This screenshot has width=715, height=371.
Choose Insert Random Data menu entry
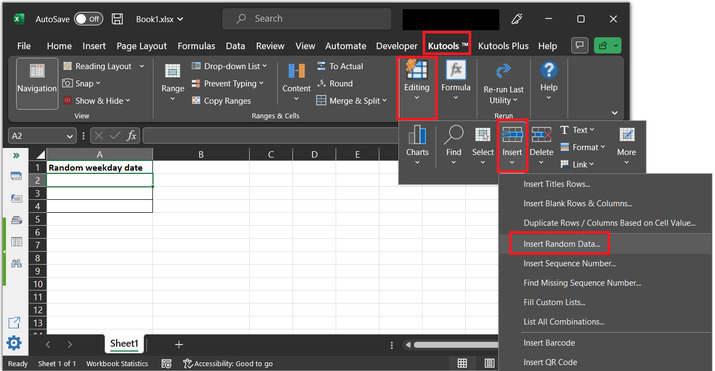coord(561,244)
